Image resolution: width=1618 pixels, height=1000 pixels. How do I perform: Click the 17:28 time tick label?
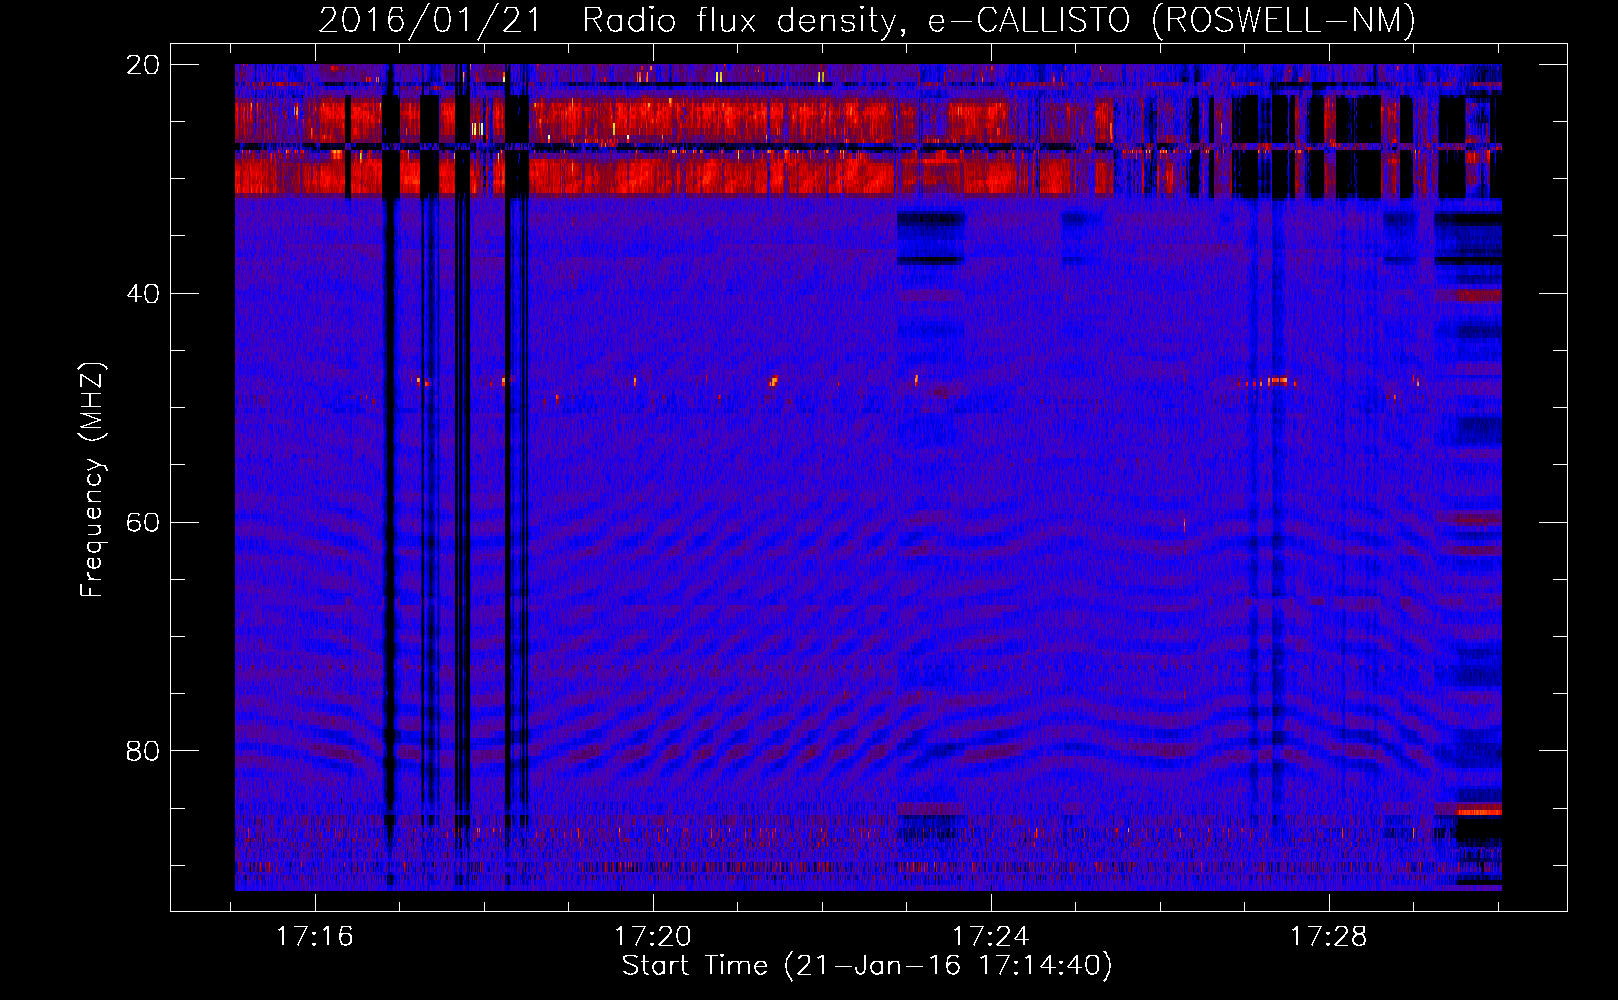click(x=1329, y=937)
